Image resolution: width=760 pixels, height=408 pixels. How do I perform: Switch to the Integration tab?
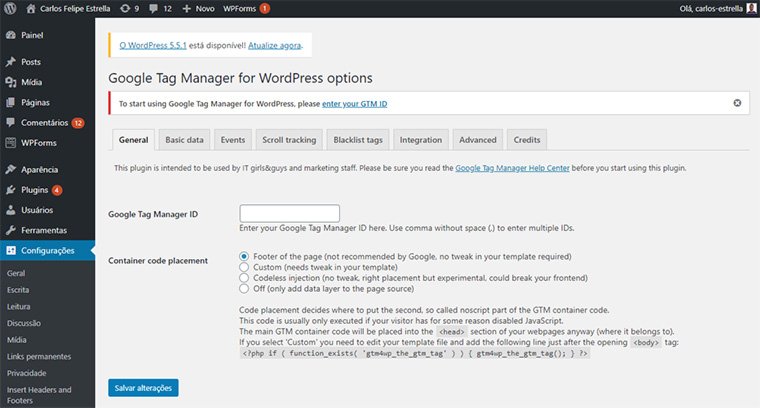pos(421,140)
